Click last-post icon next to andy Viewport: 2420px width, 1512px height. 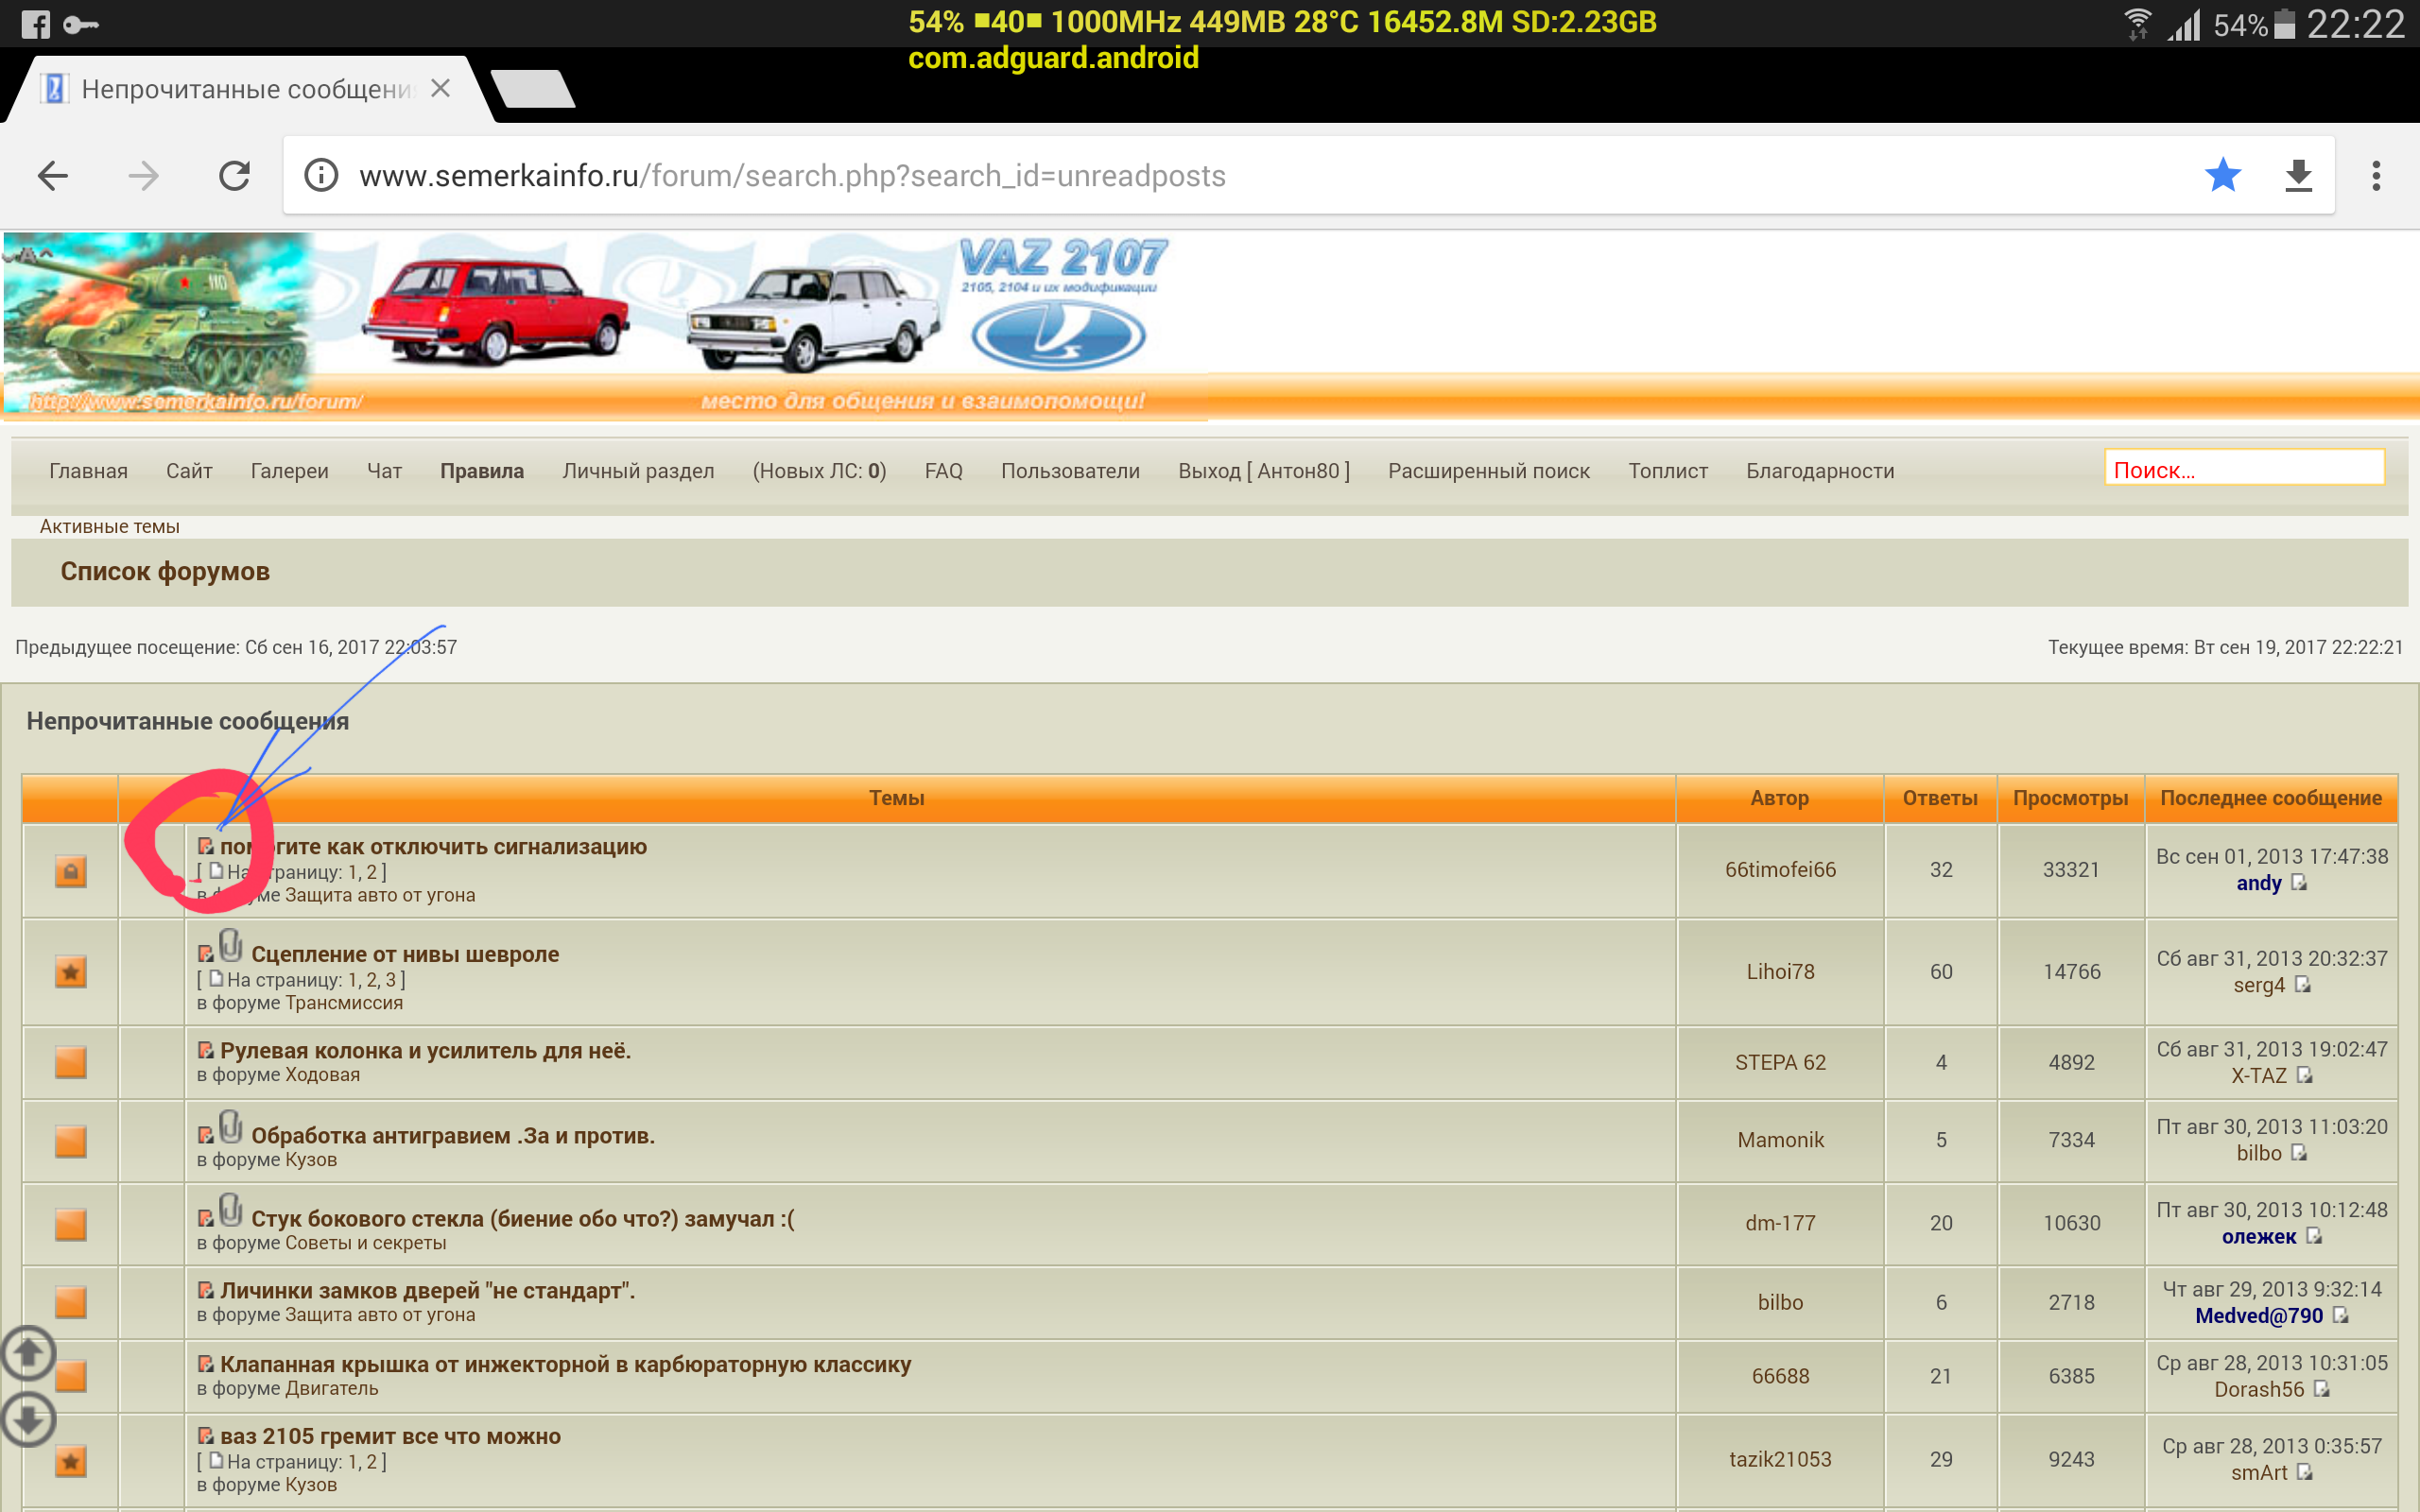[2299, 882]
